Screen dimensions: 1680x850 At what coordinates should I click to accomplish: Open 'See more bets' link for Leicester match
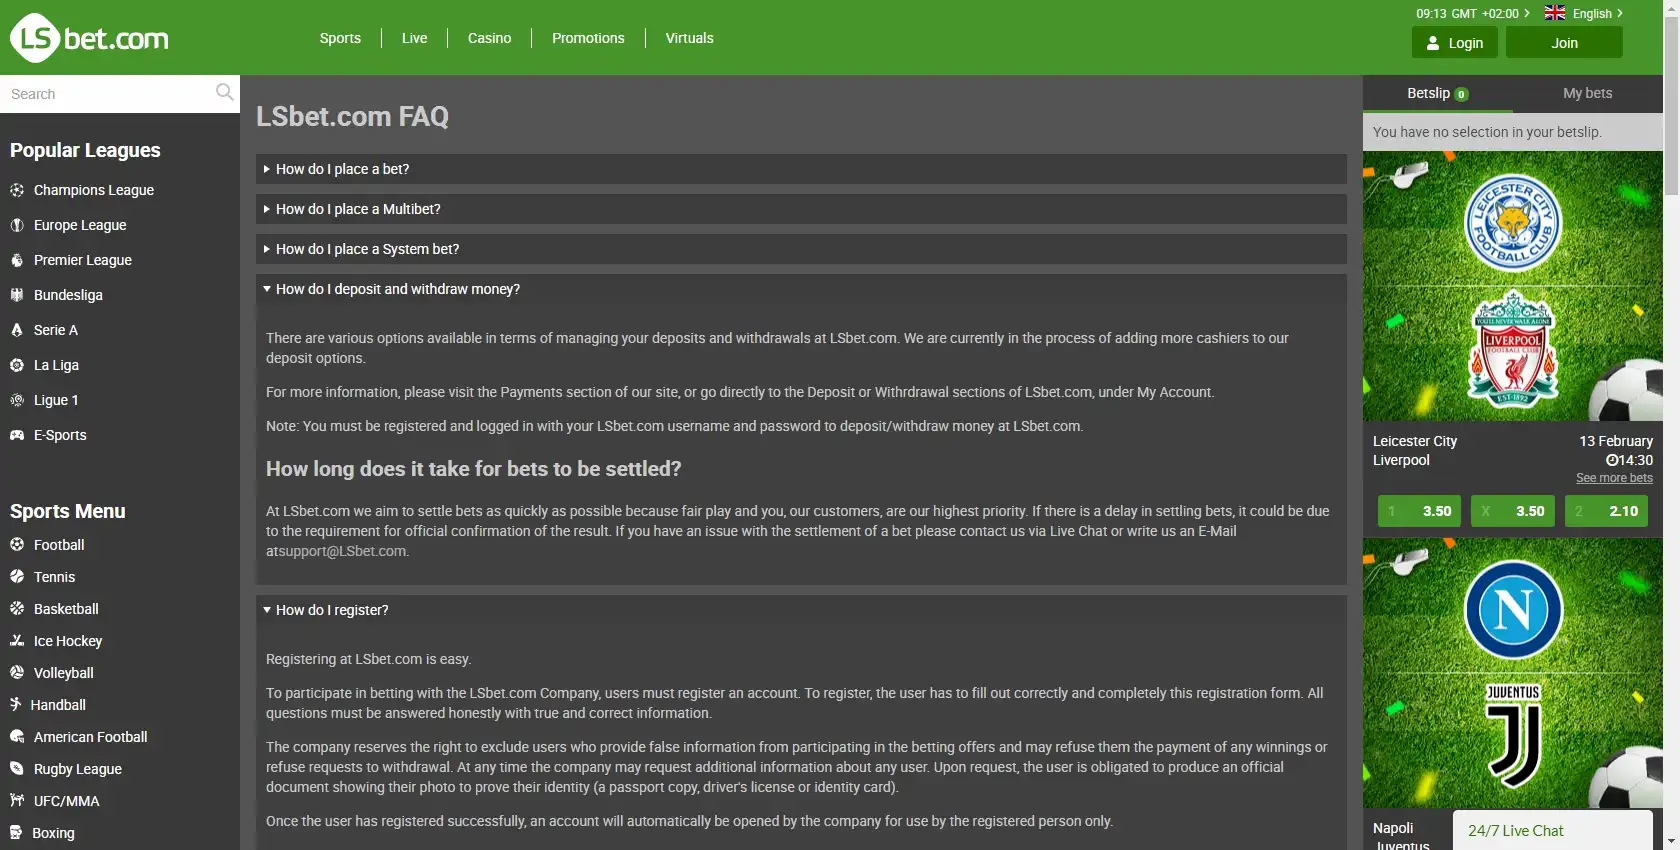point(1614,478)
